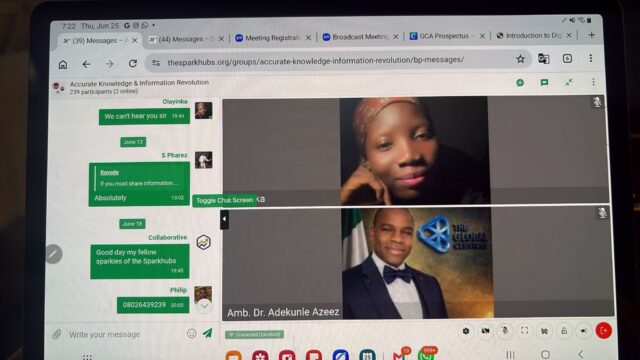Open S Pharez's profile picture
Viewport: 640px width, 360px height.
[203, 160]
